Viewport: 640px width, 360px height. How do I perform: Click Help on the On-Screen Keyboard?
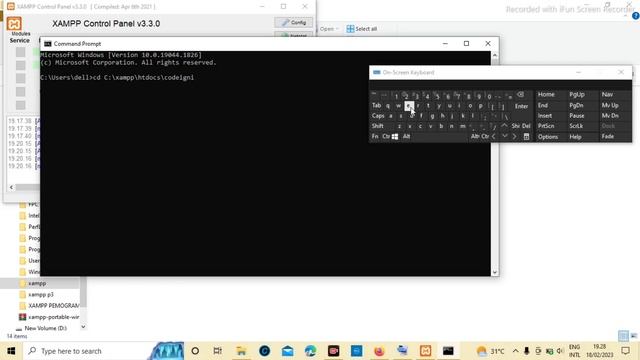575,137
